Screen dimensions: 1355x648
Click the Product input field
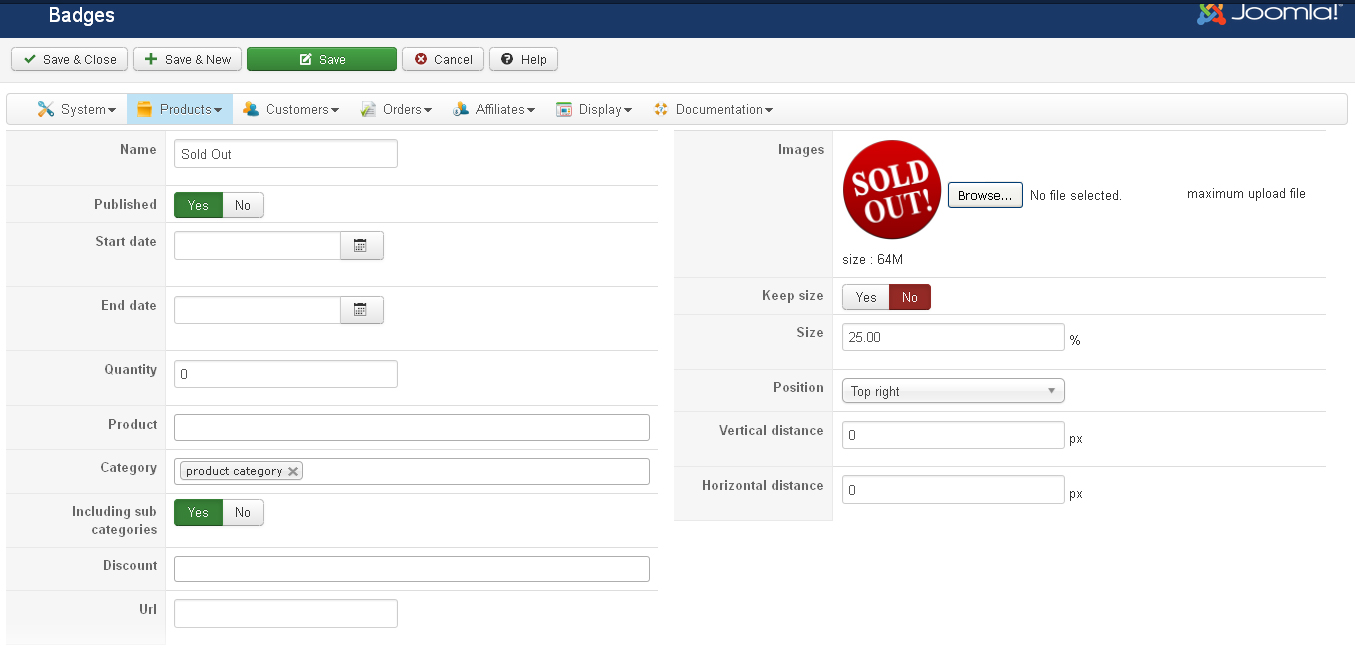(412, 427)
